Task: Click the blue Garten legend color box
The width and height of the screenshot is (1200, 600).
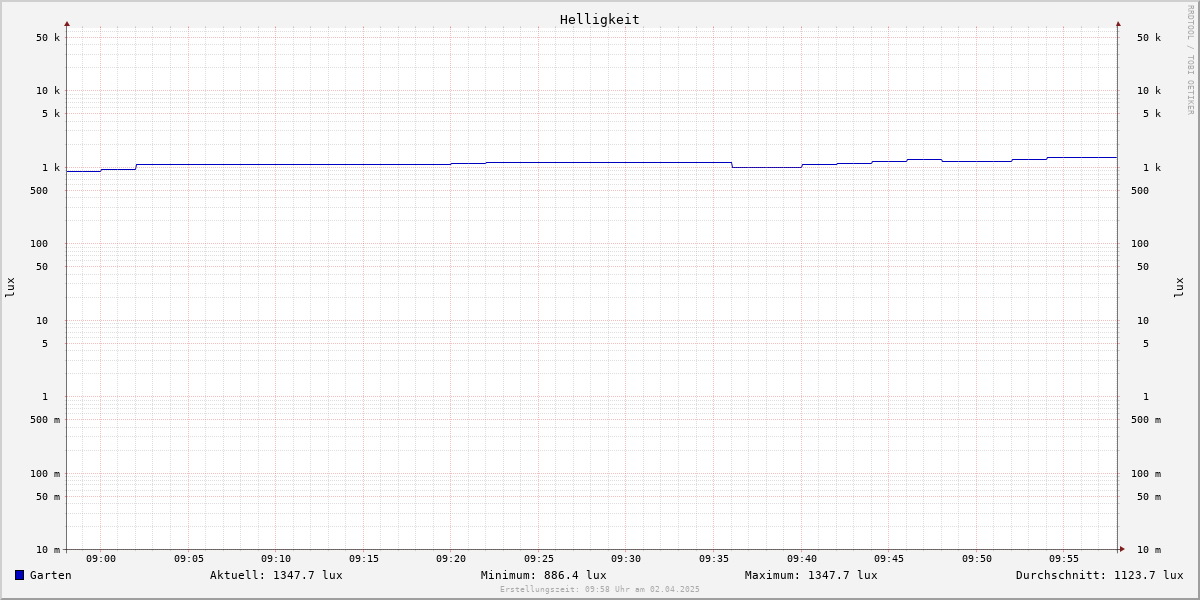Action: point(19,575)
